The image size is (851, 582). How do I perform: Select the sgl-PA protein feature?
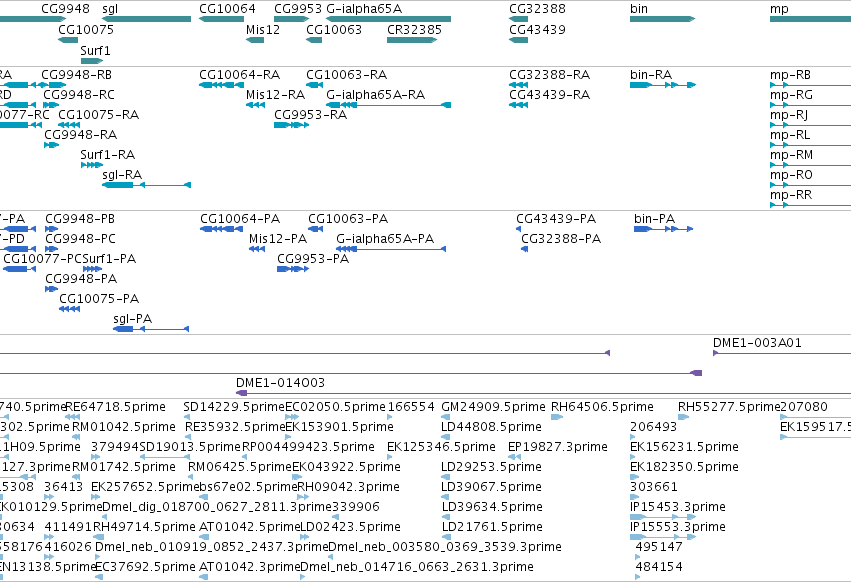(x=151, y=329)
